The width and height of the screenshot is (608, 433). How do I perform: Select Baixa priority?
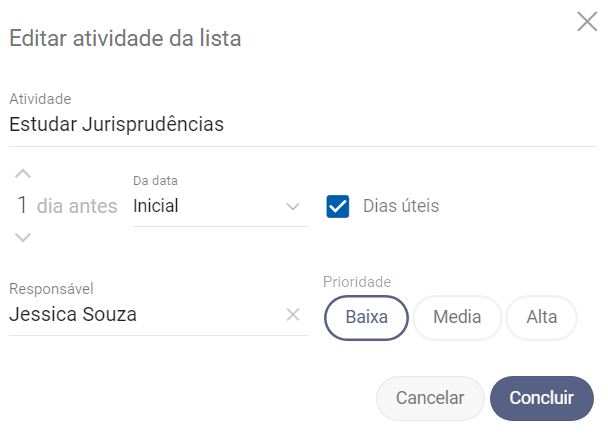366,317
